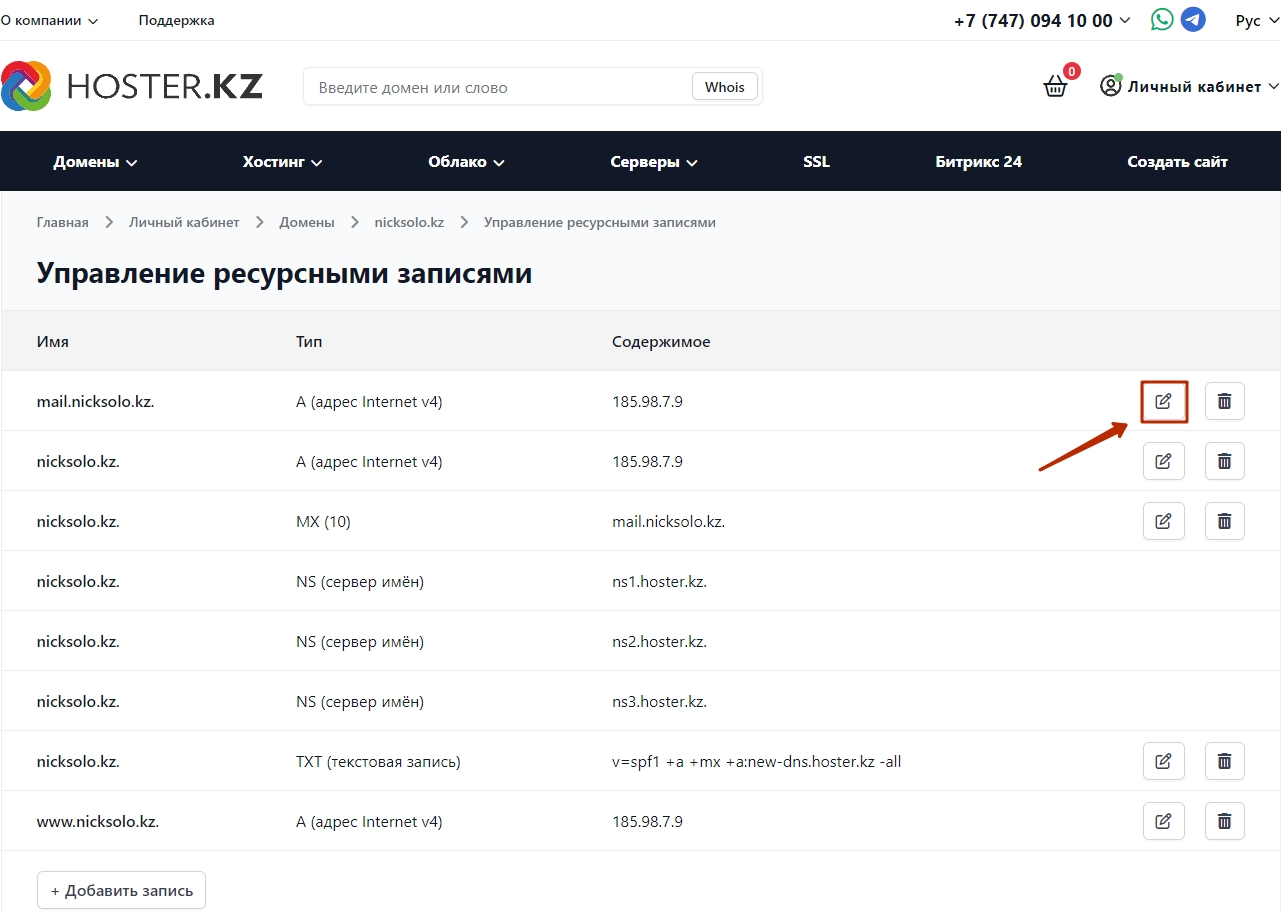
Task: Open the Облако navigation menu
Action: 466,162
